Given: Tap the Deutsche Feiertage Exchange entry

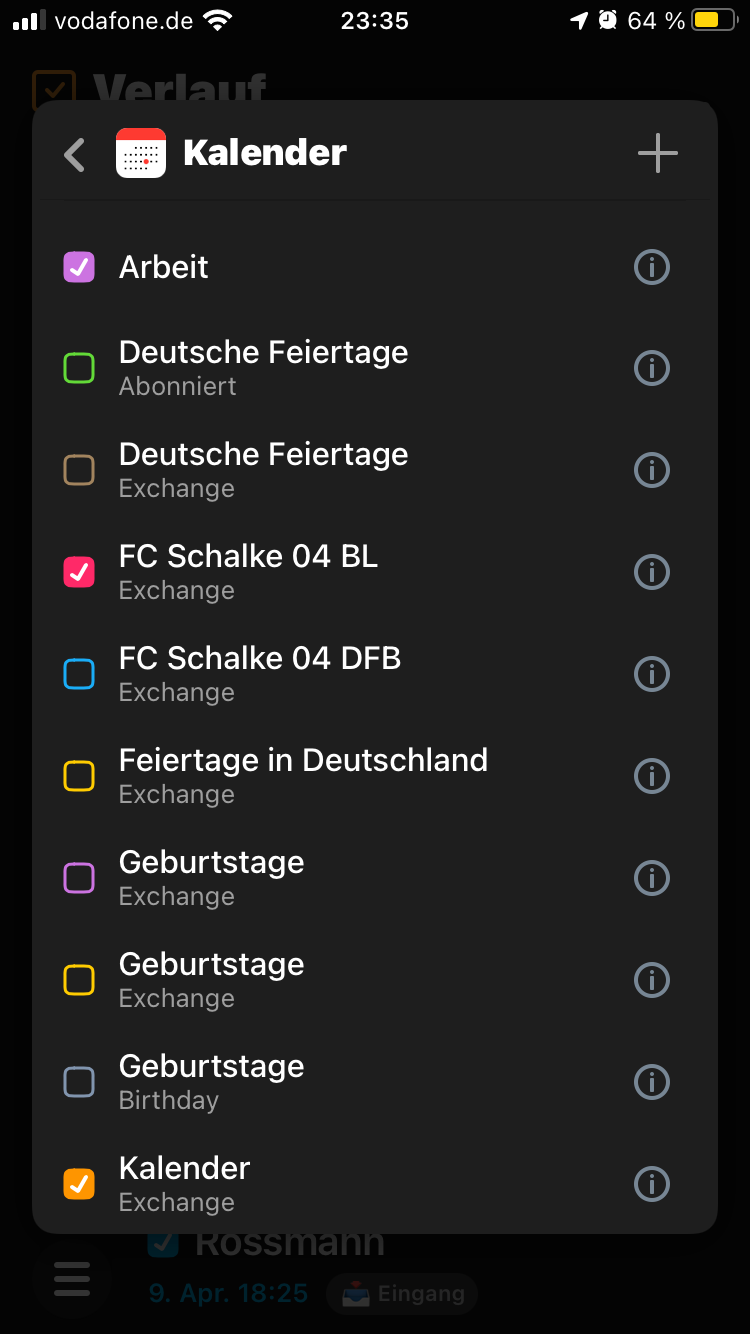Looking at the screenshot, I should (x=263, y=469).
